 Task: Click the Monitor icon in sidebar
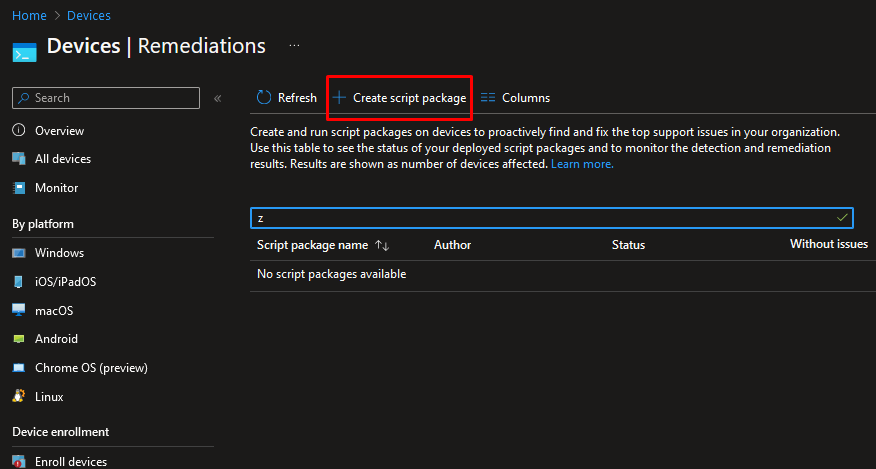tap(19, 188)
